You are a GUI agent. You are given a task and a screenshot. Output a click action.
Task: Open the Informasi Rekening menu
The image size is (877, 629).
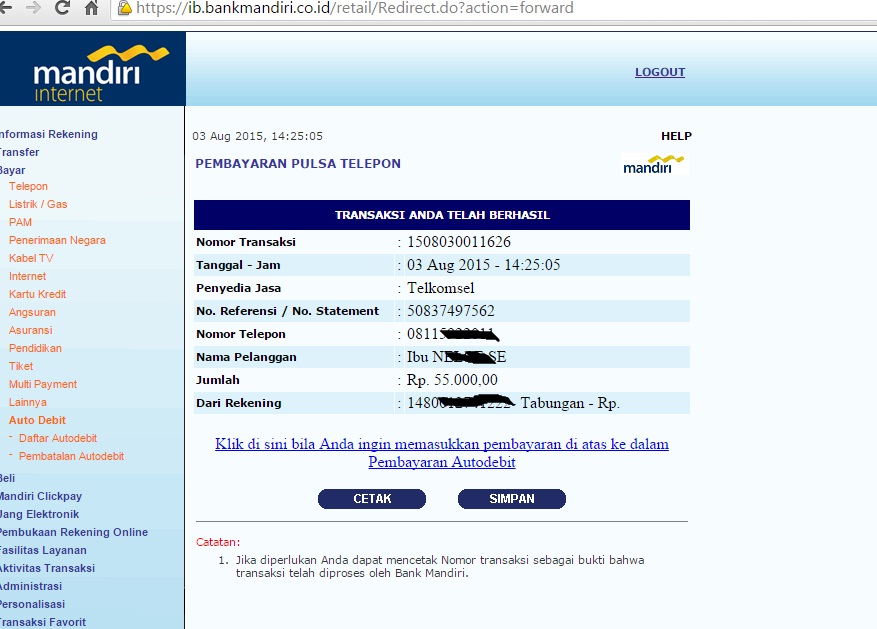coord(49,134)
